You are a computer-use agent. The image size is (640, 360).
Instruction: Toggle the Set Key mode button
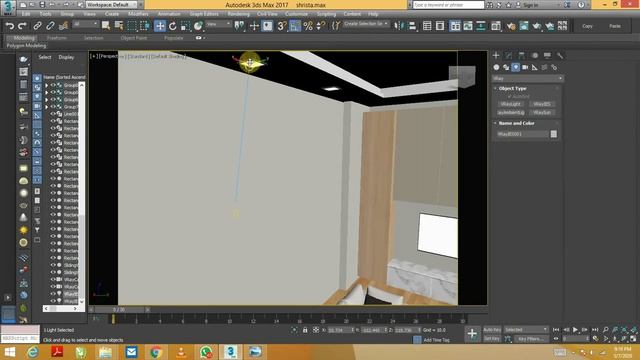point(492,339)
